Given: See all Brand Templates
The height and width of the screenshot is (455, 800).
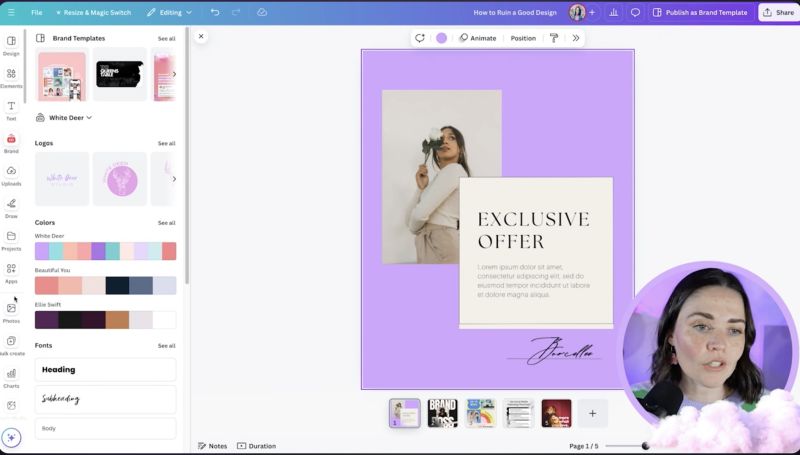Looking at the screenshot, I should (x=166, y=39).
